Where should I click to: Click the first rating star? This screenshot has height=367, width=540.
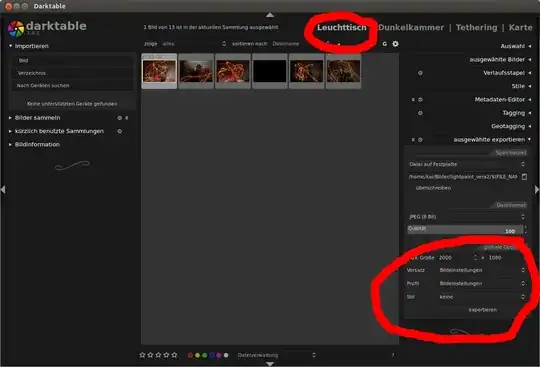click(142, 355)
